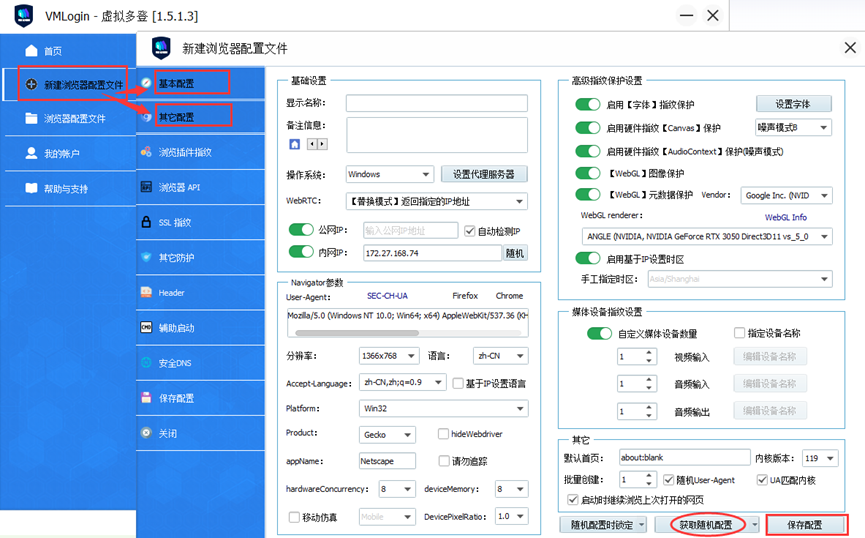Viewport: 865px width, 538px height.
Task: Click the 设置字体 button
Action: [793, 104]
